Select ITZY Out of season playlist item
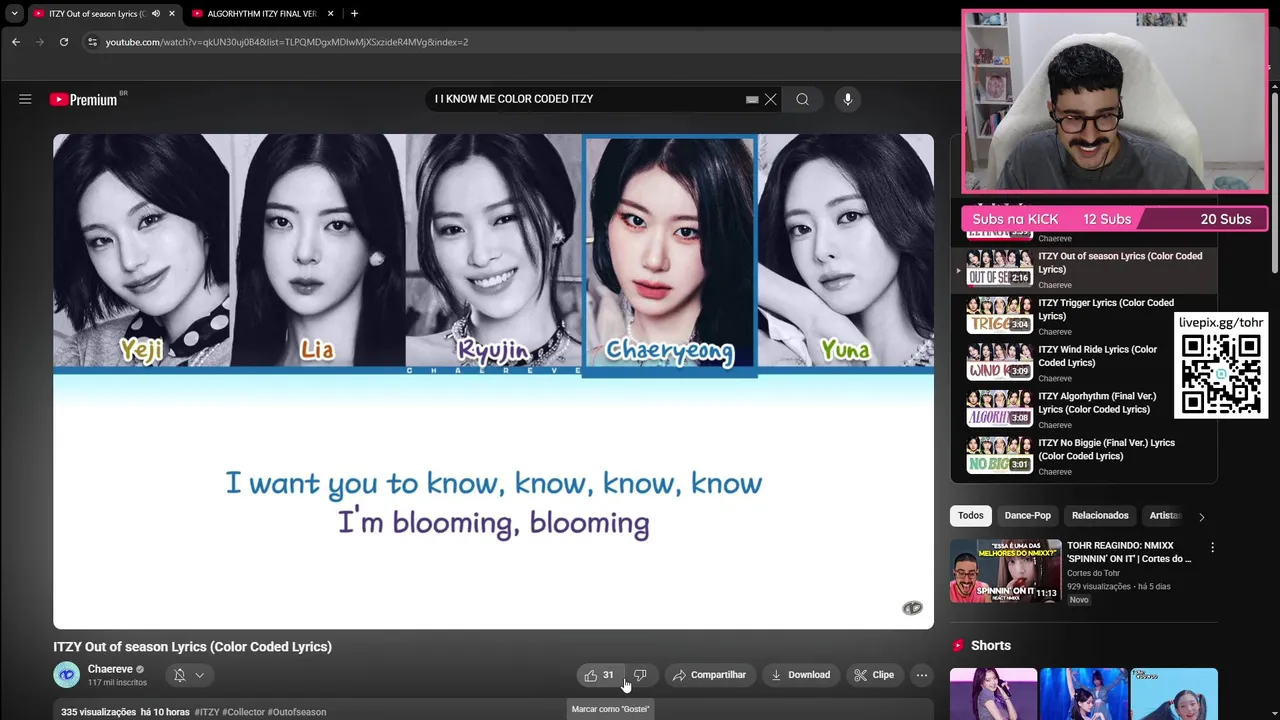The height and width of the screenshot is (720, 1280). tap(1085, 270)
